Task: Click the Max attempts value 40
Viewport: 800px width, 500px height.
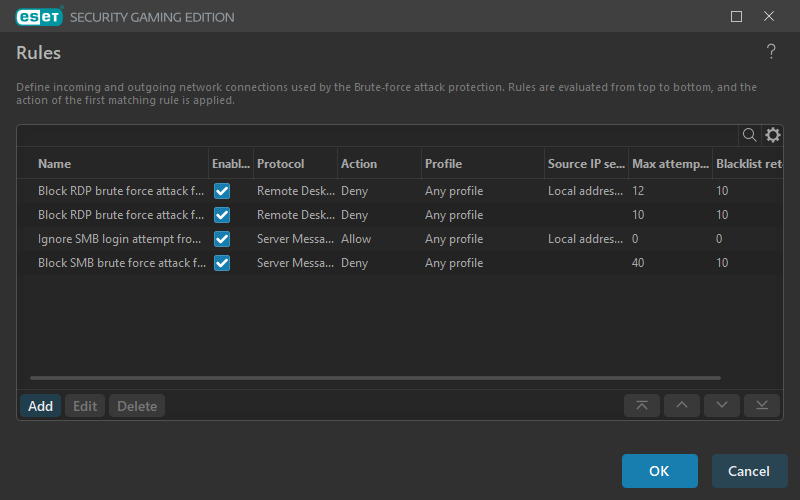Action: coord(638,263)
